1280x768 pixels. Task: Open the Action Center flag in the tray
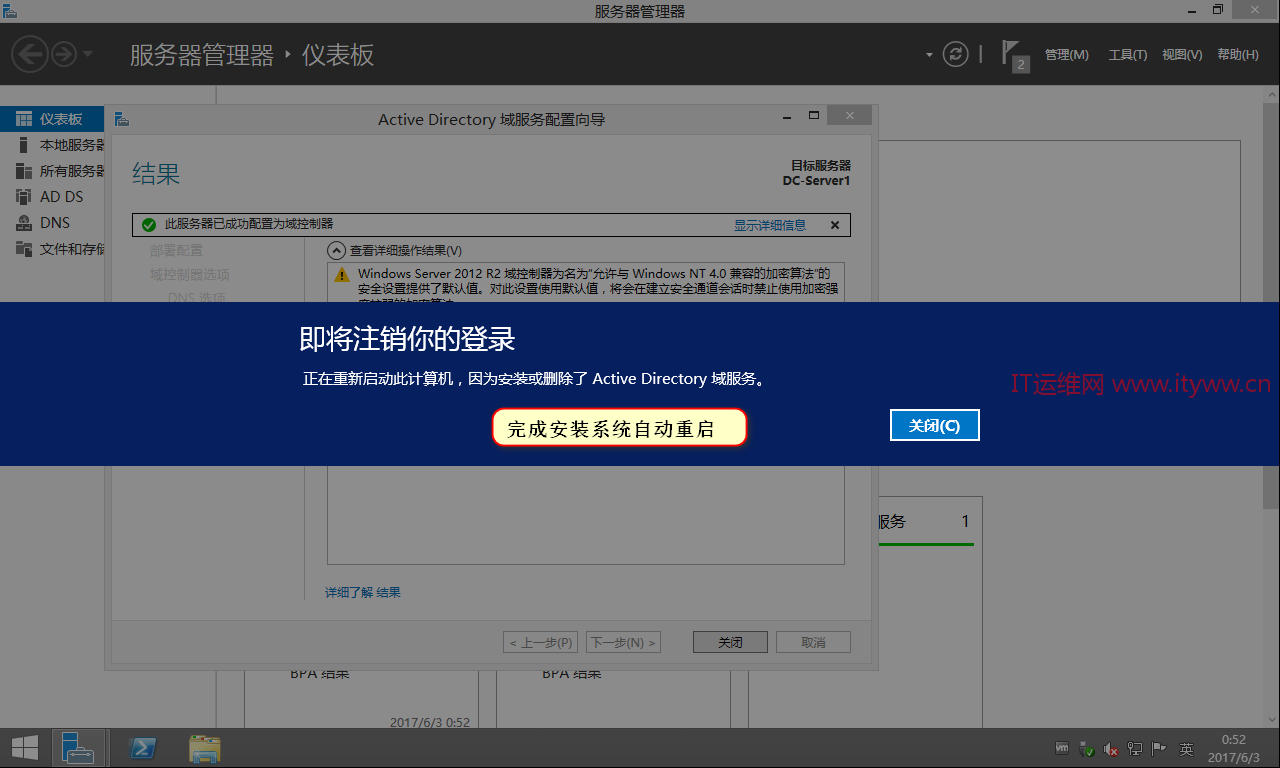coord(1159,748)
